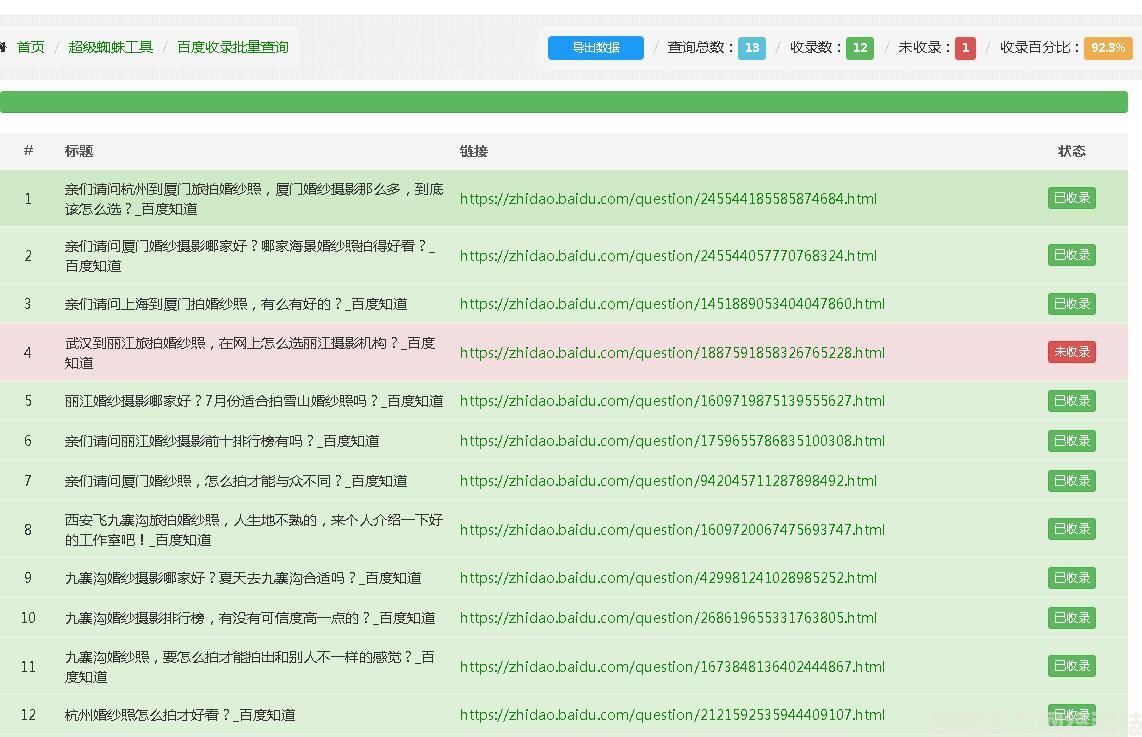Click the 未收录 status badge in row 4

point(1071,352)
